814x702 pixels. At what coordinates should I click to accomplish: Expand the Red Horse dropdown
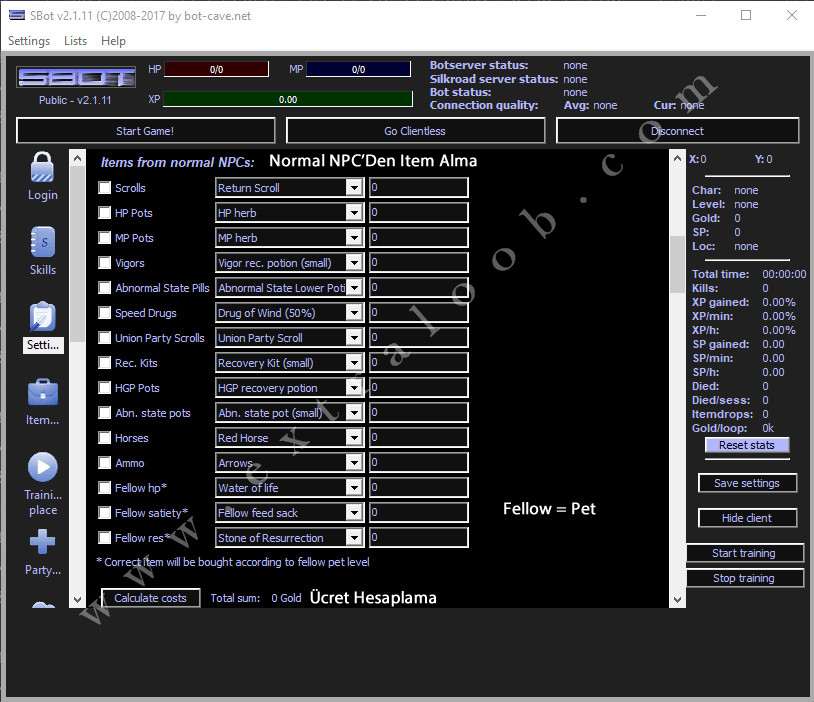354,438
